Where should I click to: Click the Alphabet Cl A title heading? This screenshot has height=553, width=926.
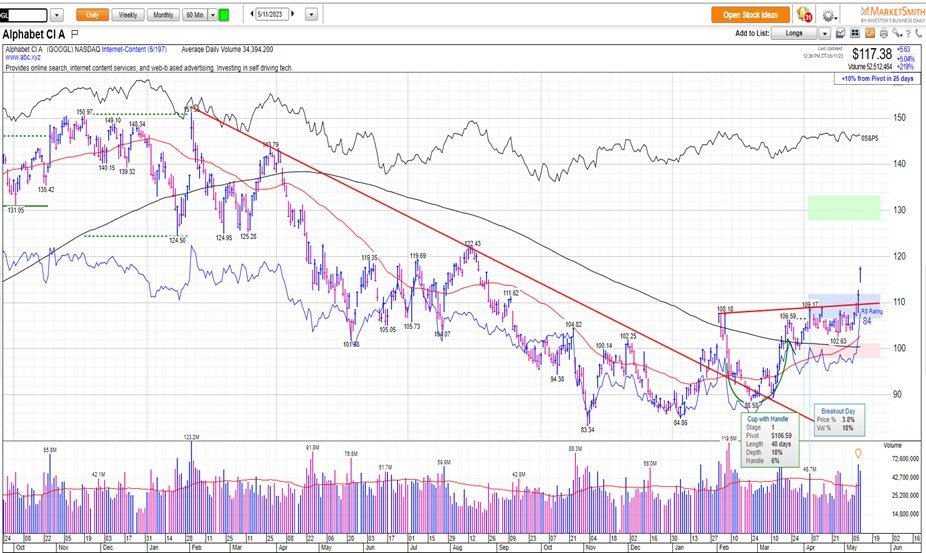click(x=34, y=34)
